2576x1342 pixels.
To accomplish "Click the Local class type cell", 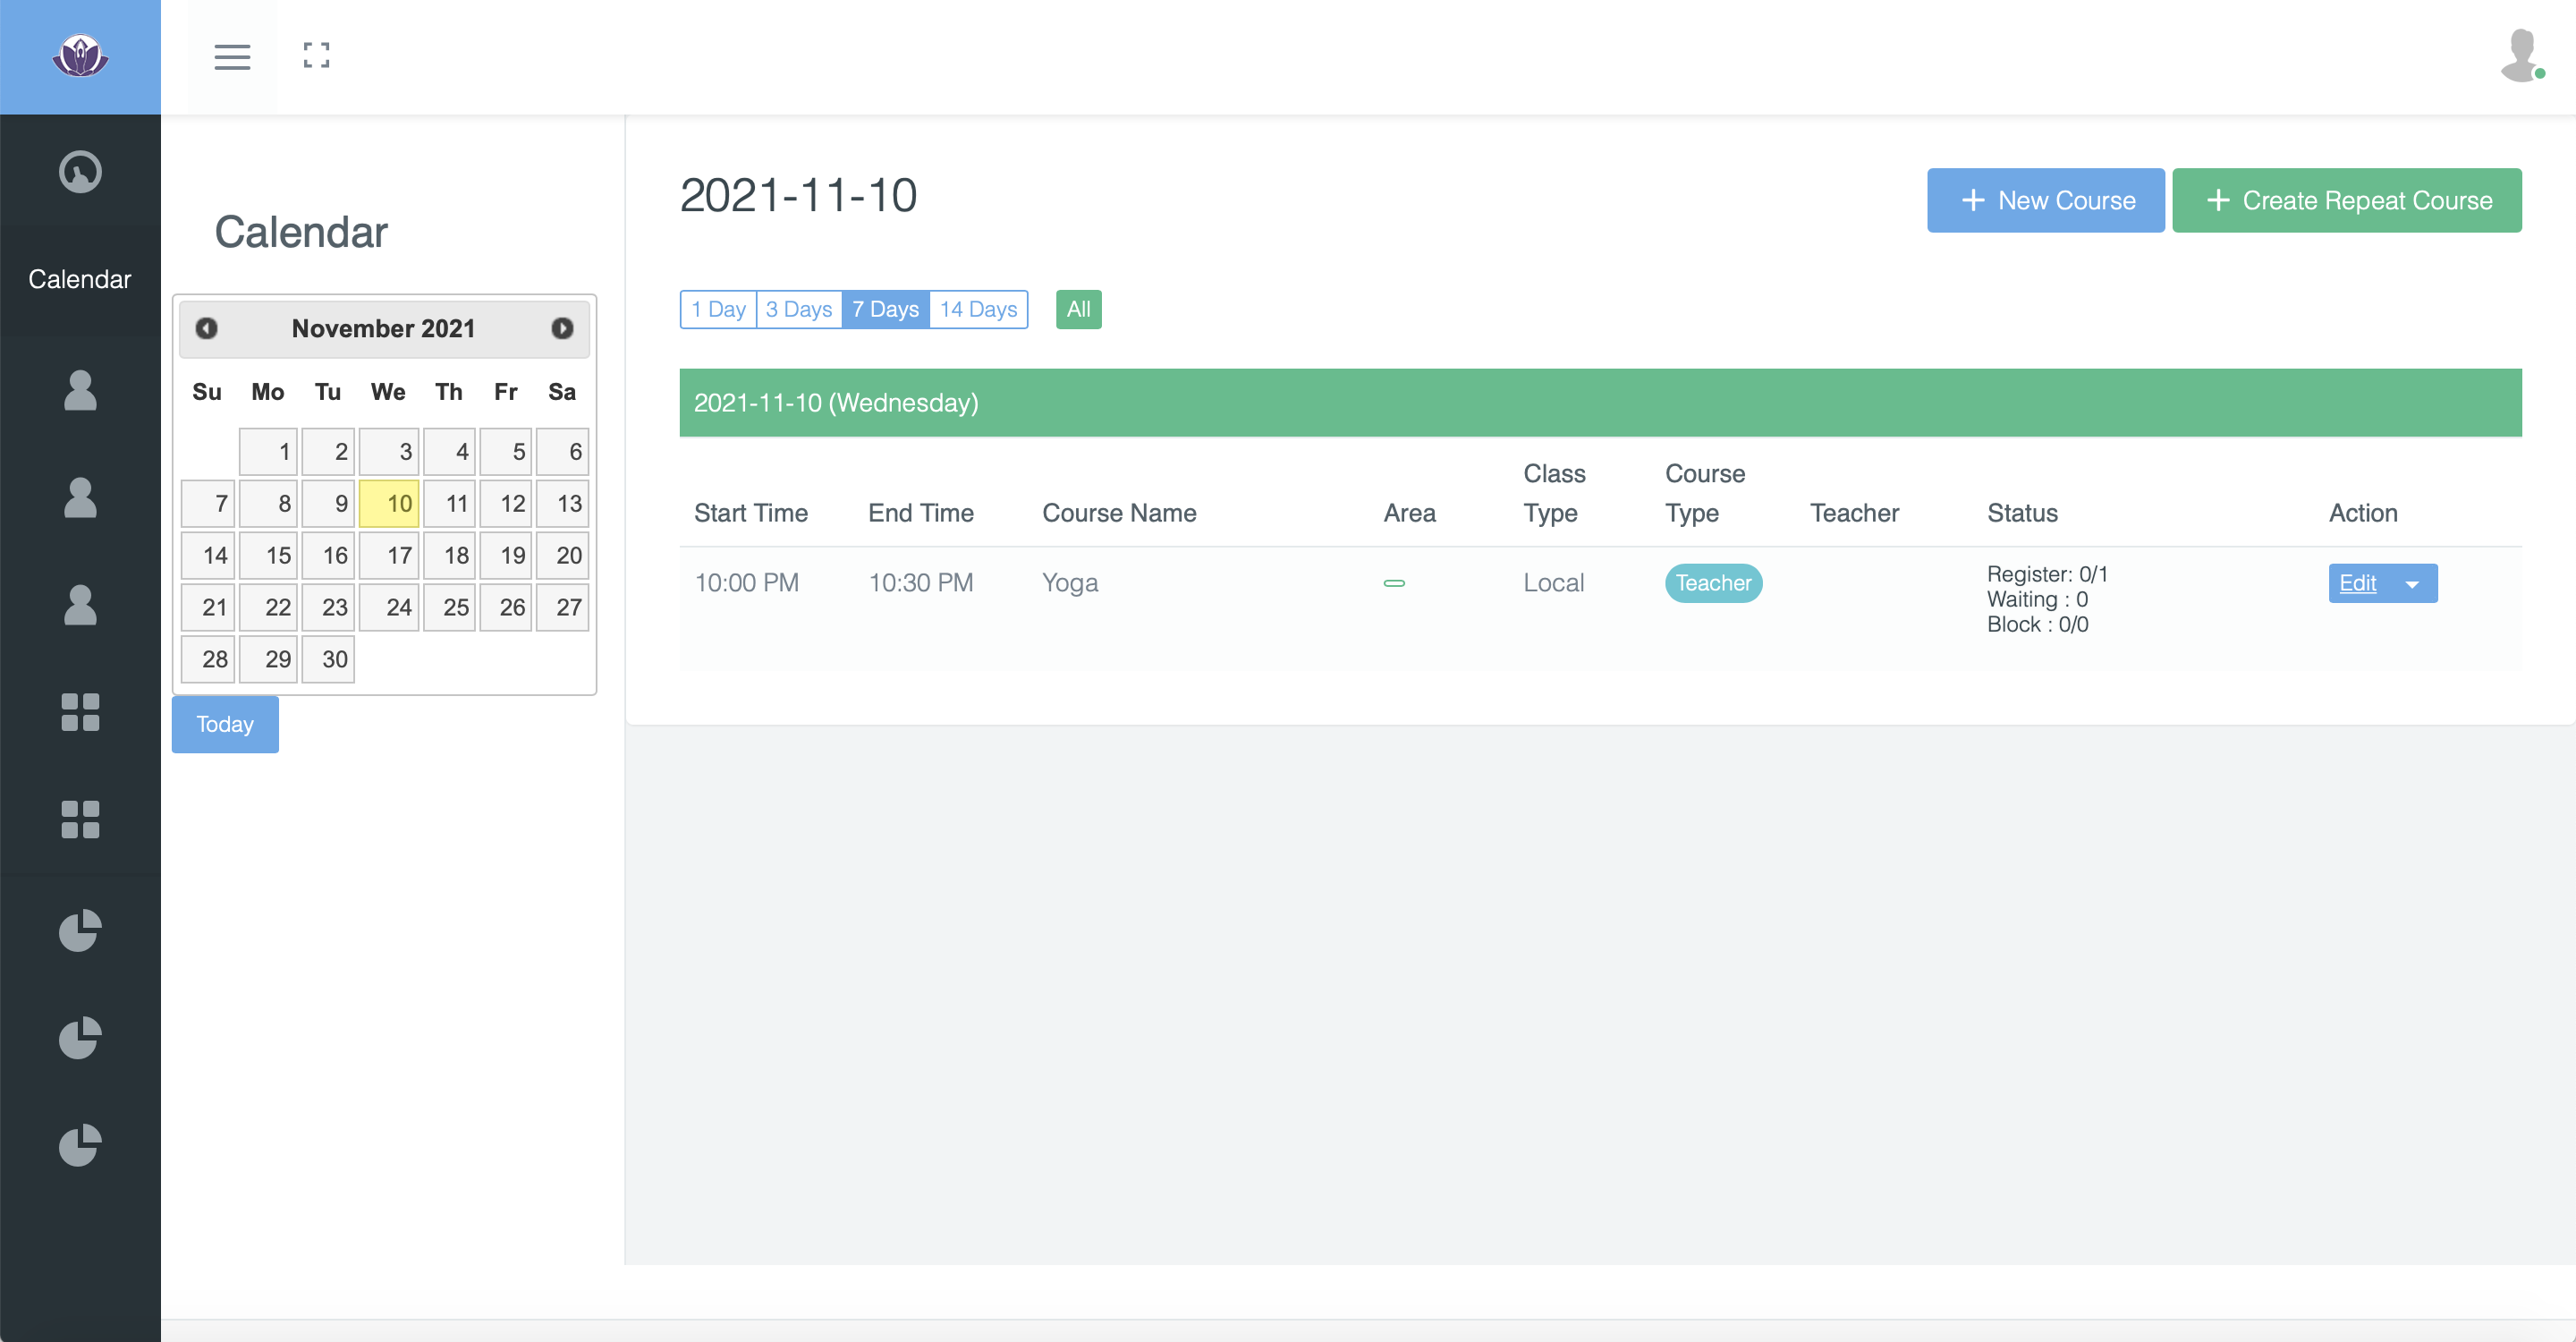I will click(1553, 583).
